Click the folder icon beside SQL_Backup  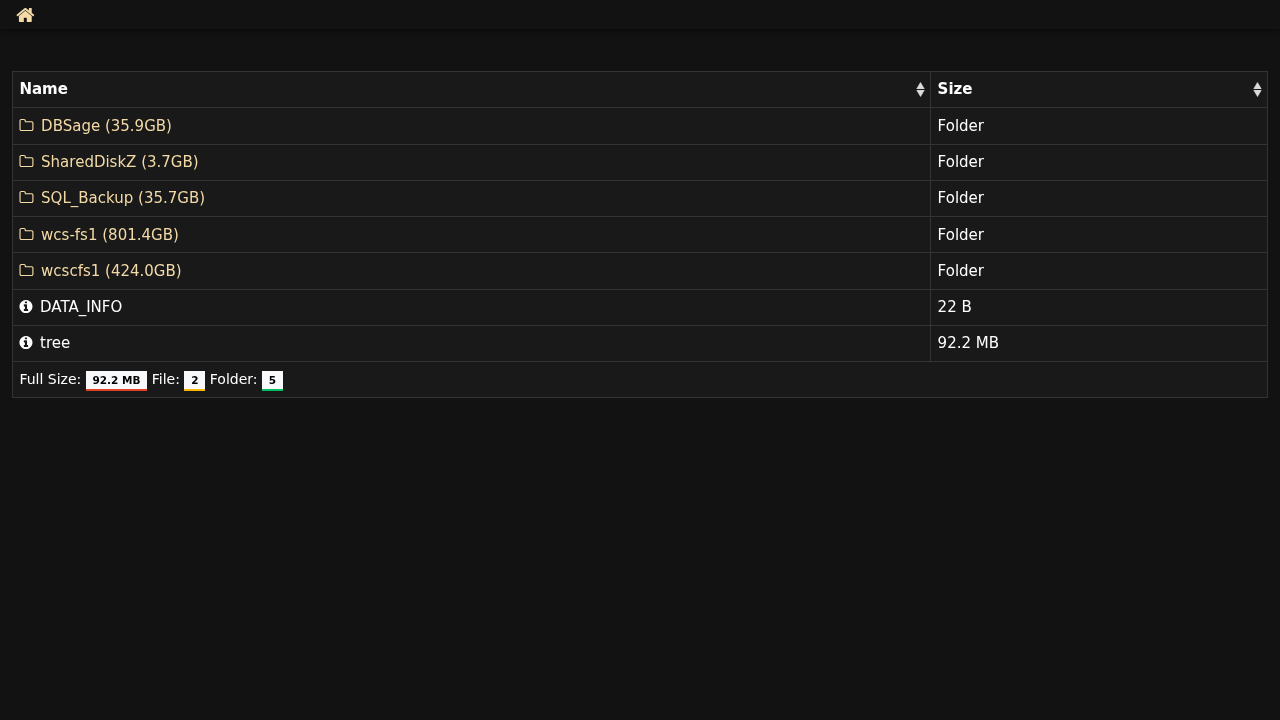tap(27, 198)
